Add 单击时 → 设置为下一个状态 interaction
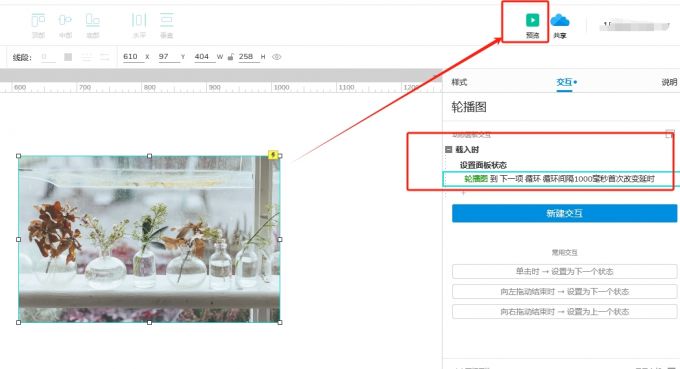The width and height of the screenshot is (680, 369). tap(564, 271)
